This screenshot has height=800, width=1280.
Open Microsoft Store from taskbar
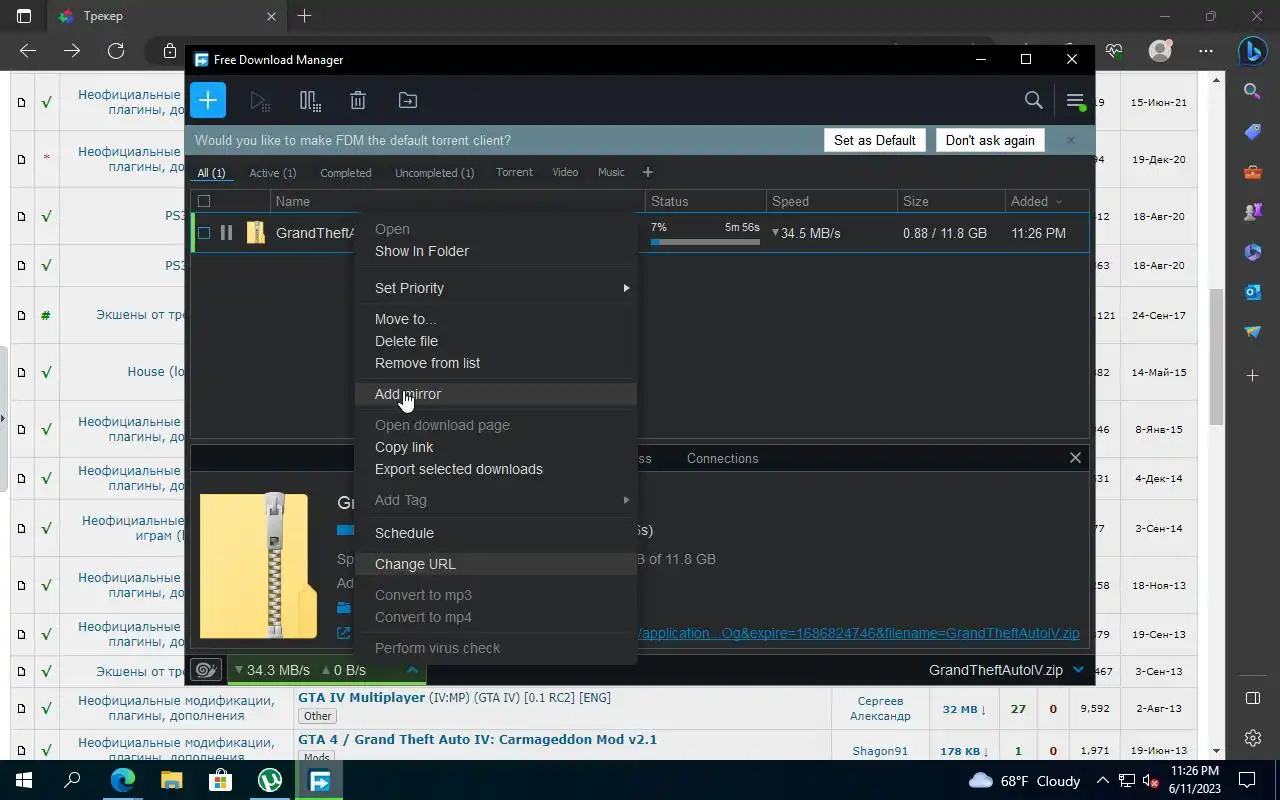[x=220, y=780]
